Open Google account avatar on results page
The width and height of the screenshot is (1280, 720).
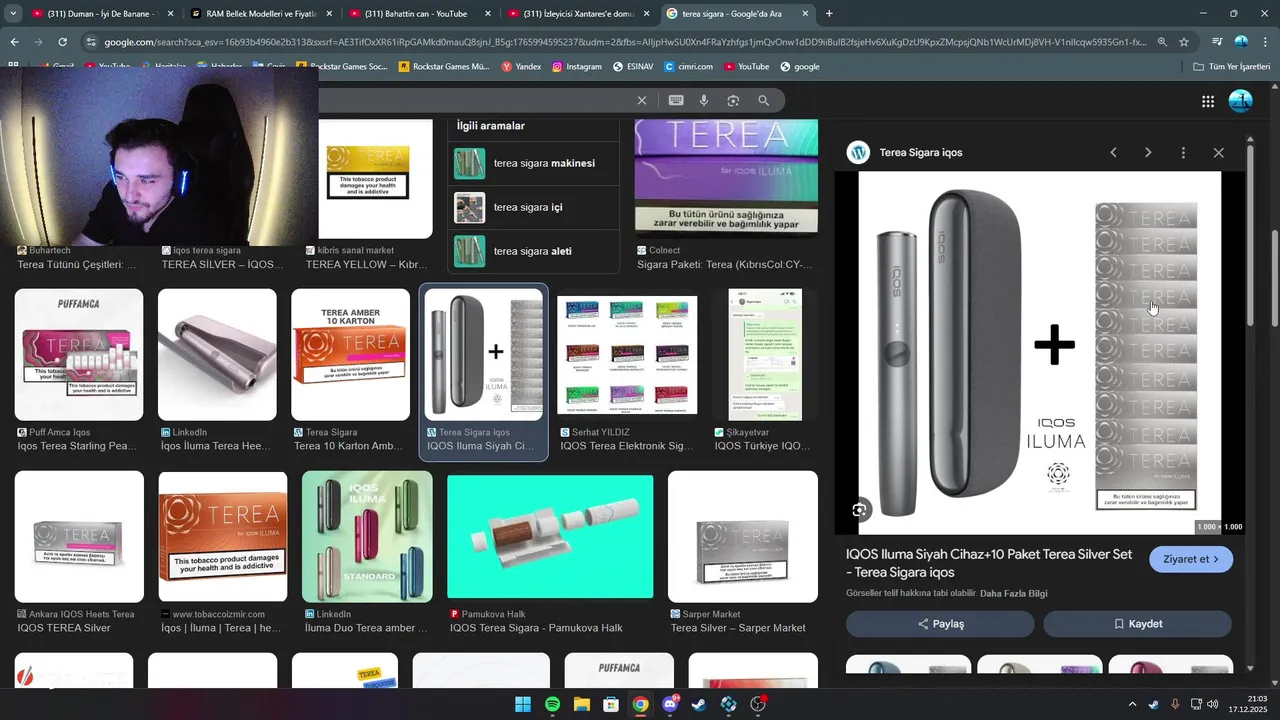[1240, 101]
